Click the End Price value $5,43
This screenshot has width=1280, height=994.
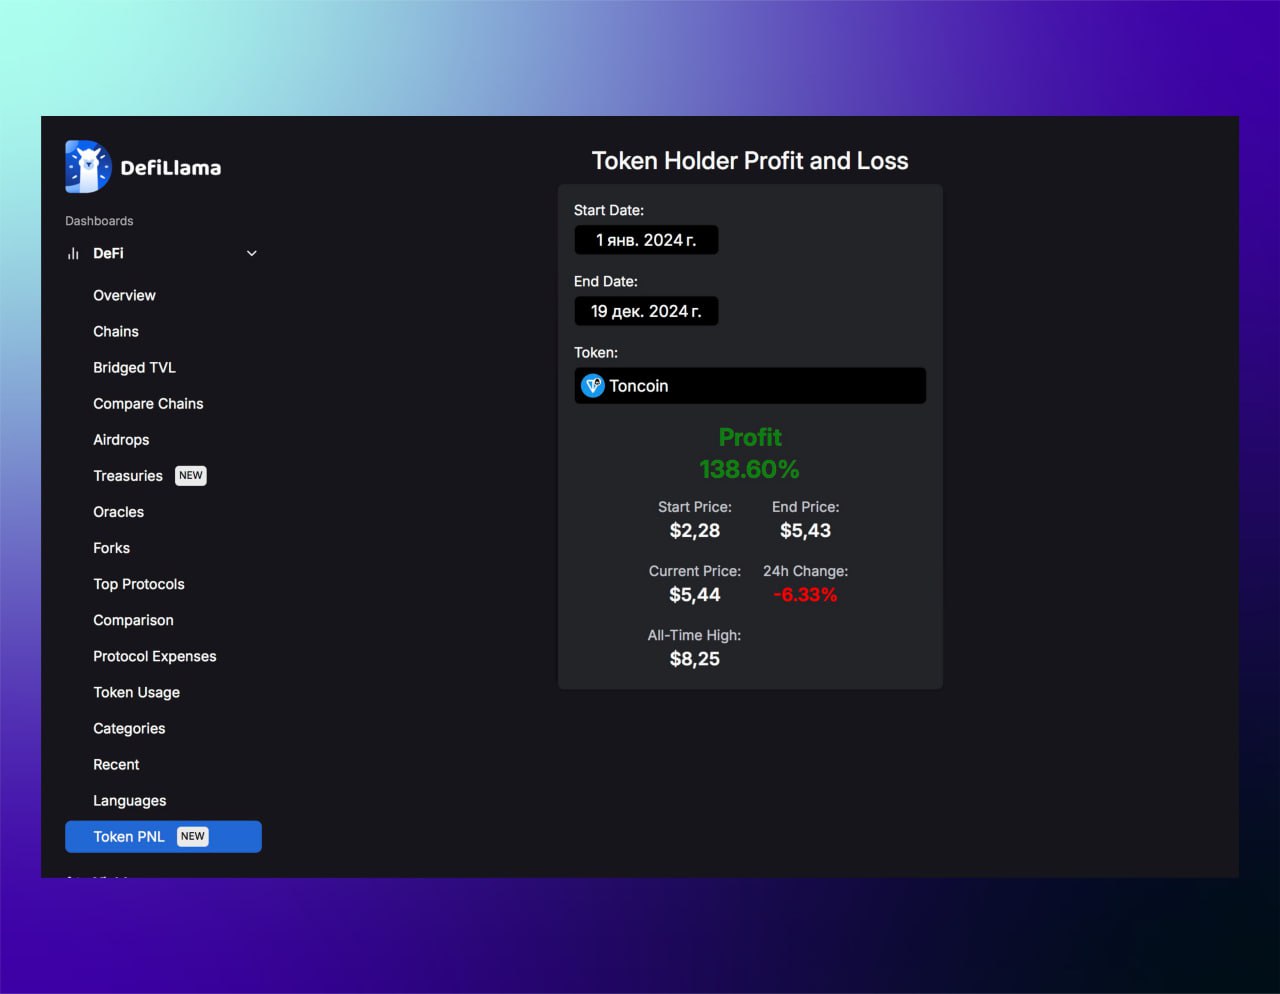[x=805, y=531]
